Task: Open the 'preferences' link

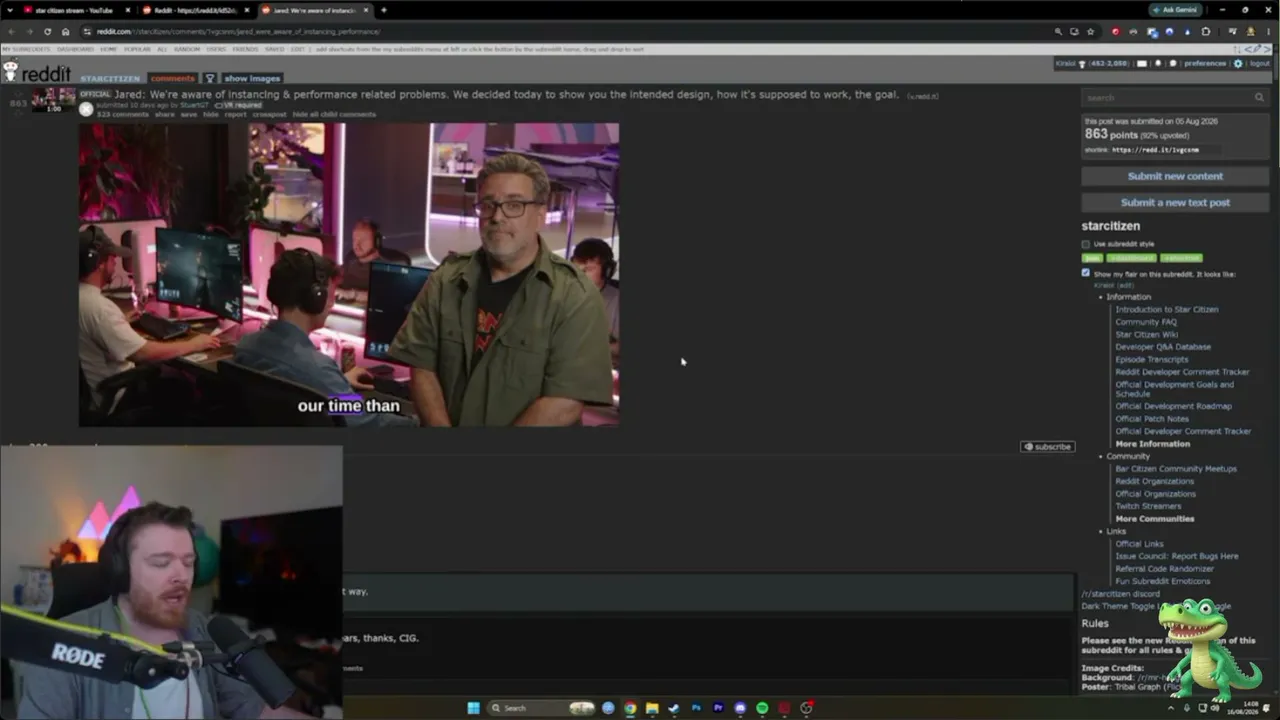Action: coord(1205,63)
